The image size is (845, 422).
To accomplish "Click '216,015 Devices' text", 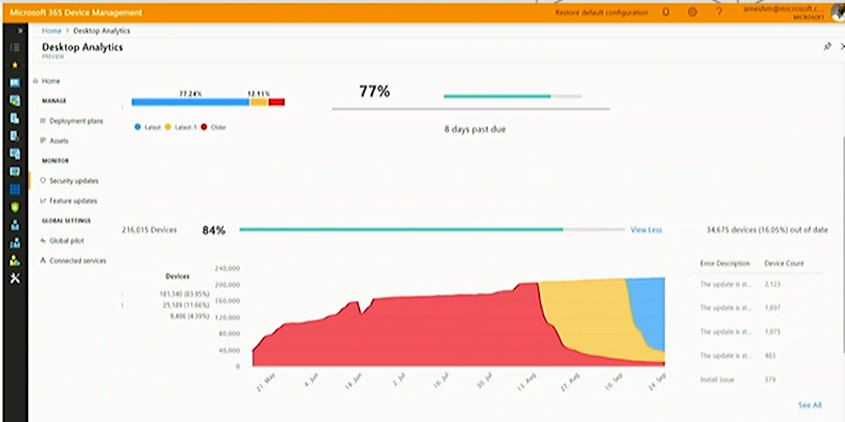I will 149,230.
